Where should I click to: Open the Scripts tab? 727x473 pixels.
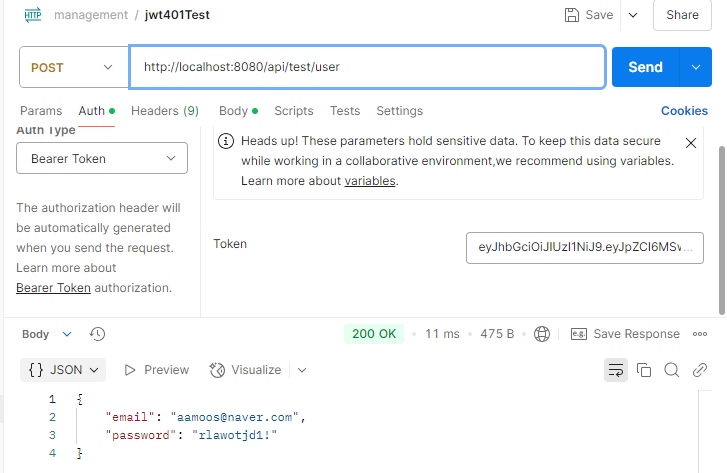[x=294, y=111]
